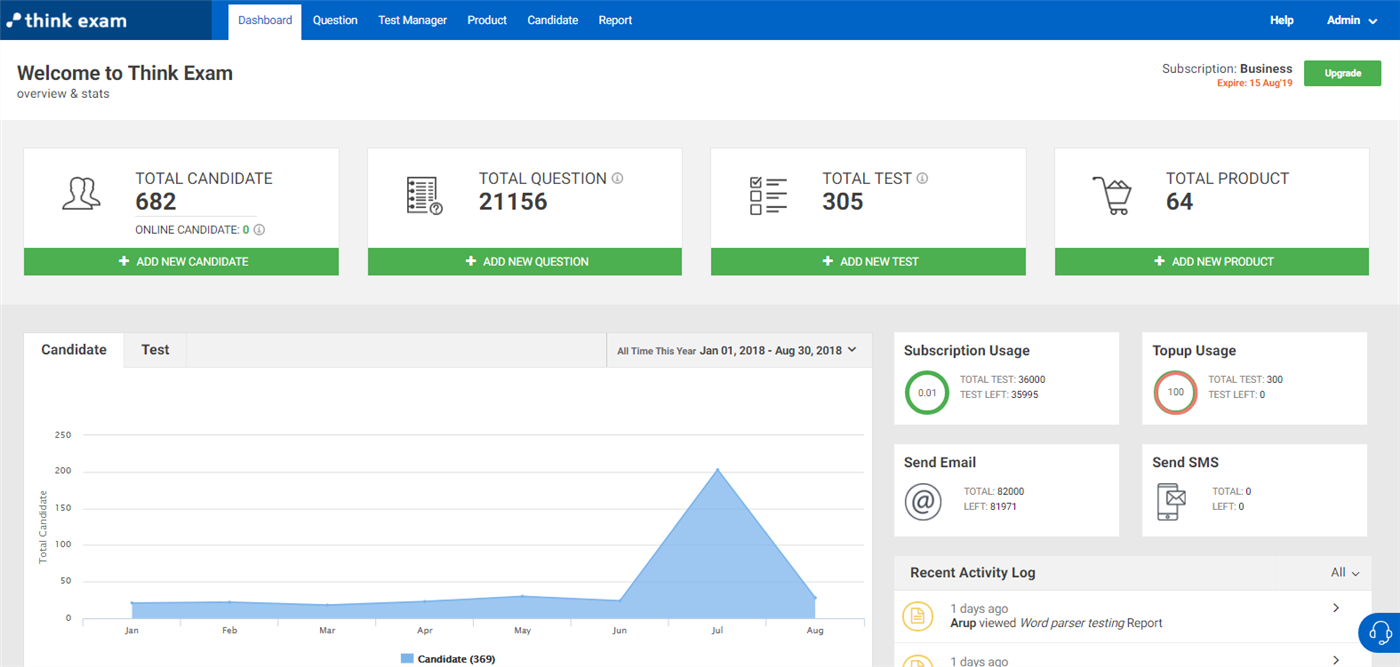Click the total product count 64
Viewport: 1400px width, 667px height.
pyautogui.click(x=1180, y=201)
